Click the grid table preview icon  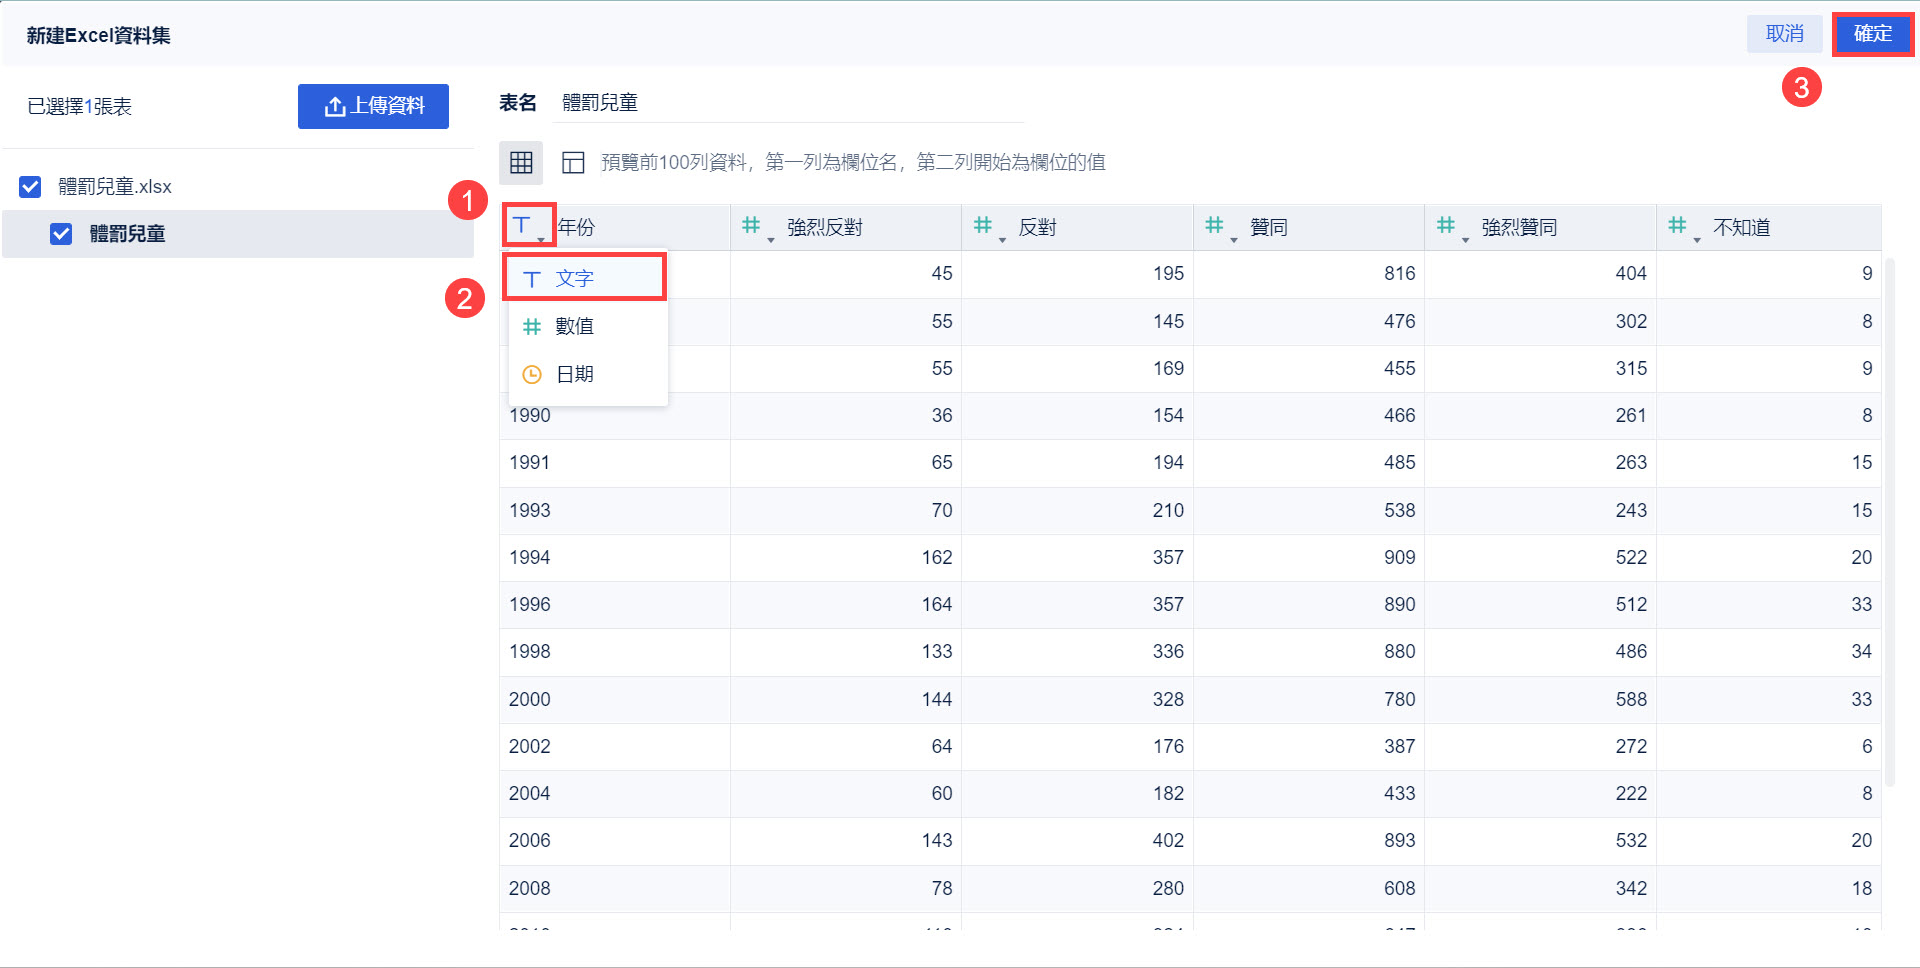pos(521,163)
